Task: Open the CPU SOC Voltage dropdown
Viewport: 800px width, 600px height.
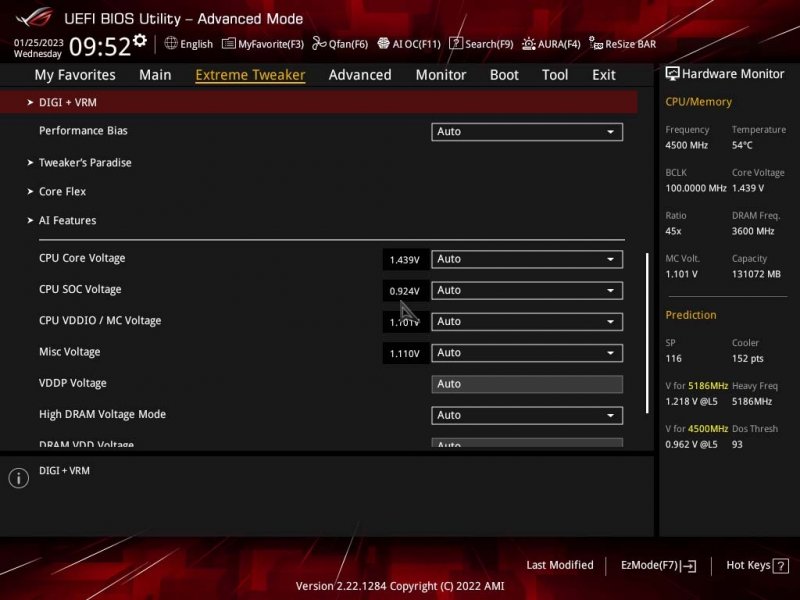Action: [527, 290]
